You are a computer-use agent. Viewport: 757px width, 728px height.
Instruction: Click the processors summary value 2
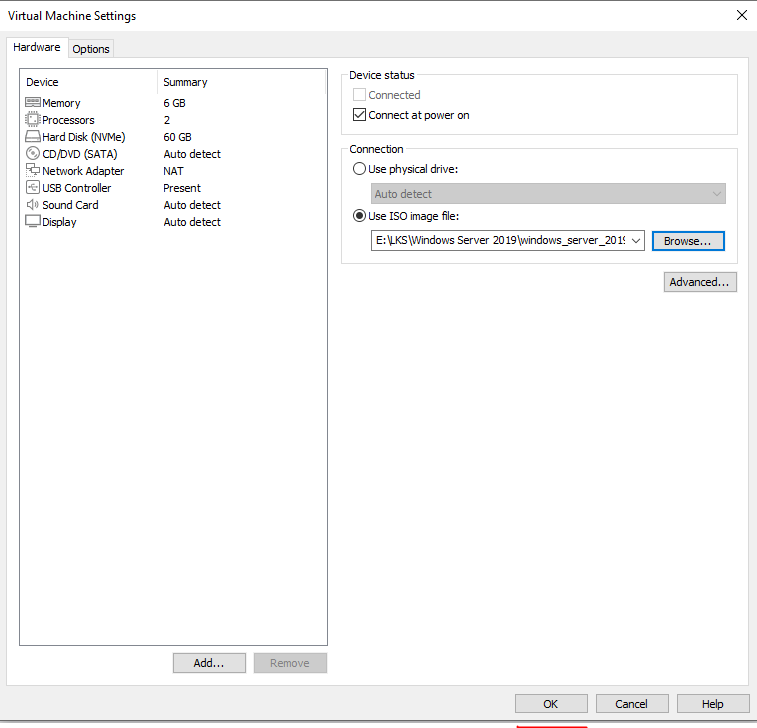167,120
